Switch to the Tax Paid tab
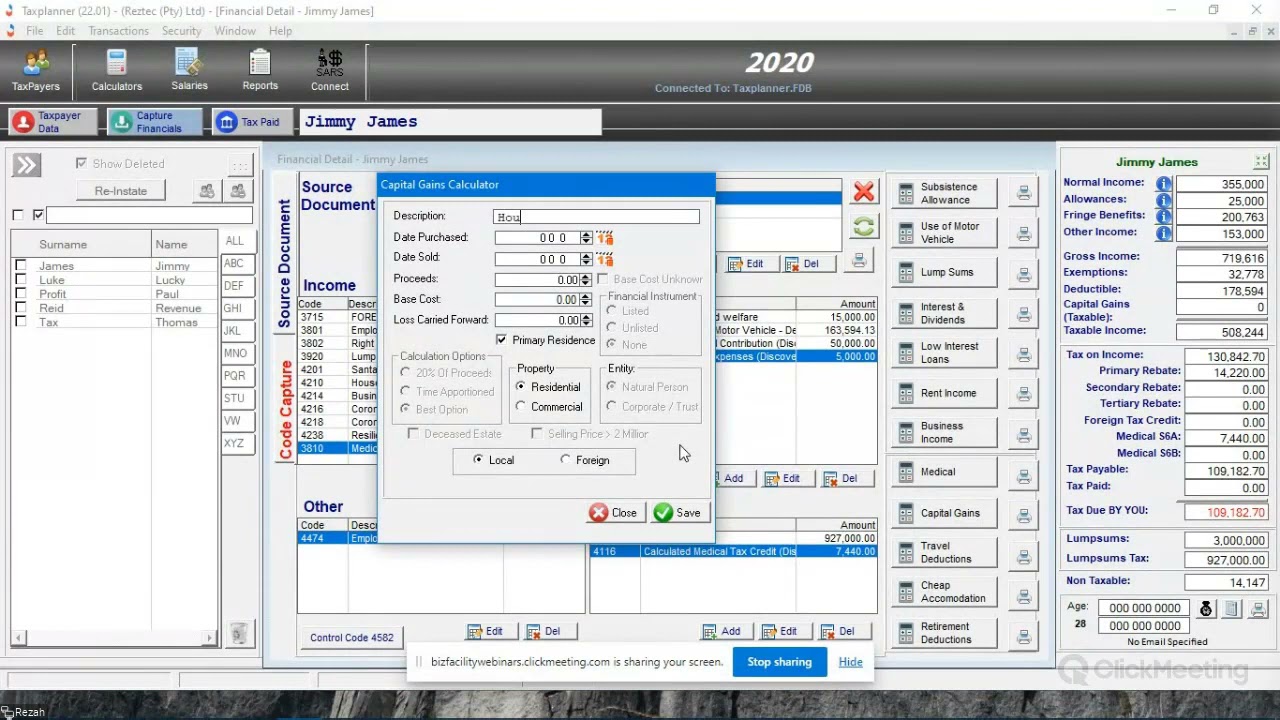This screenshot has height=720, width=1280. 250,122
